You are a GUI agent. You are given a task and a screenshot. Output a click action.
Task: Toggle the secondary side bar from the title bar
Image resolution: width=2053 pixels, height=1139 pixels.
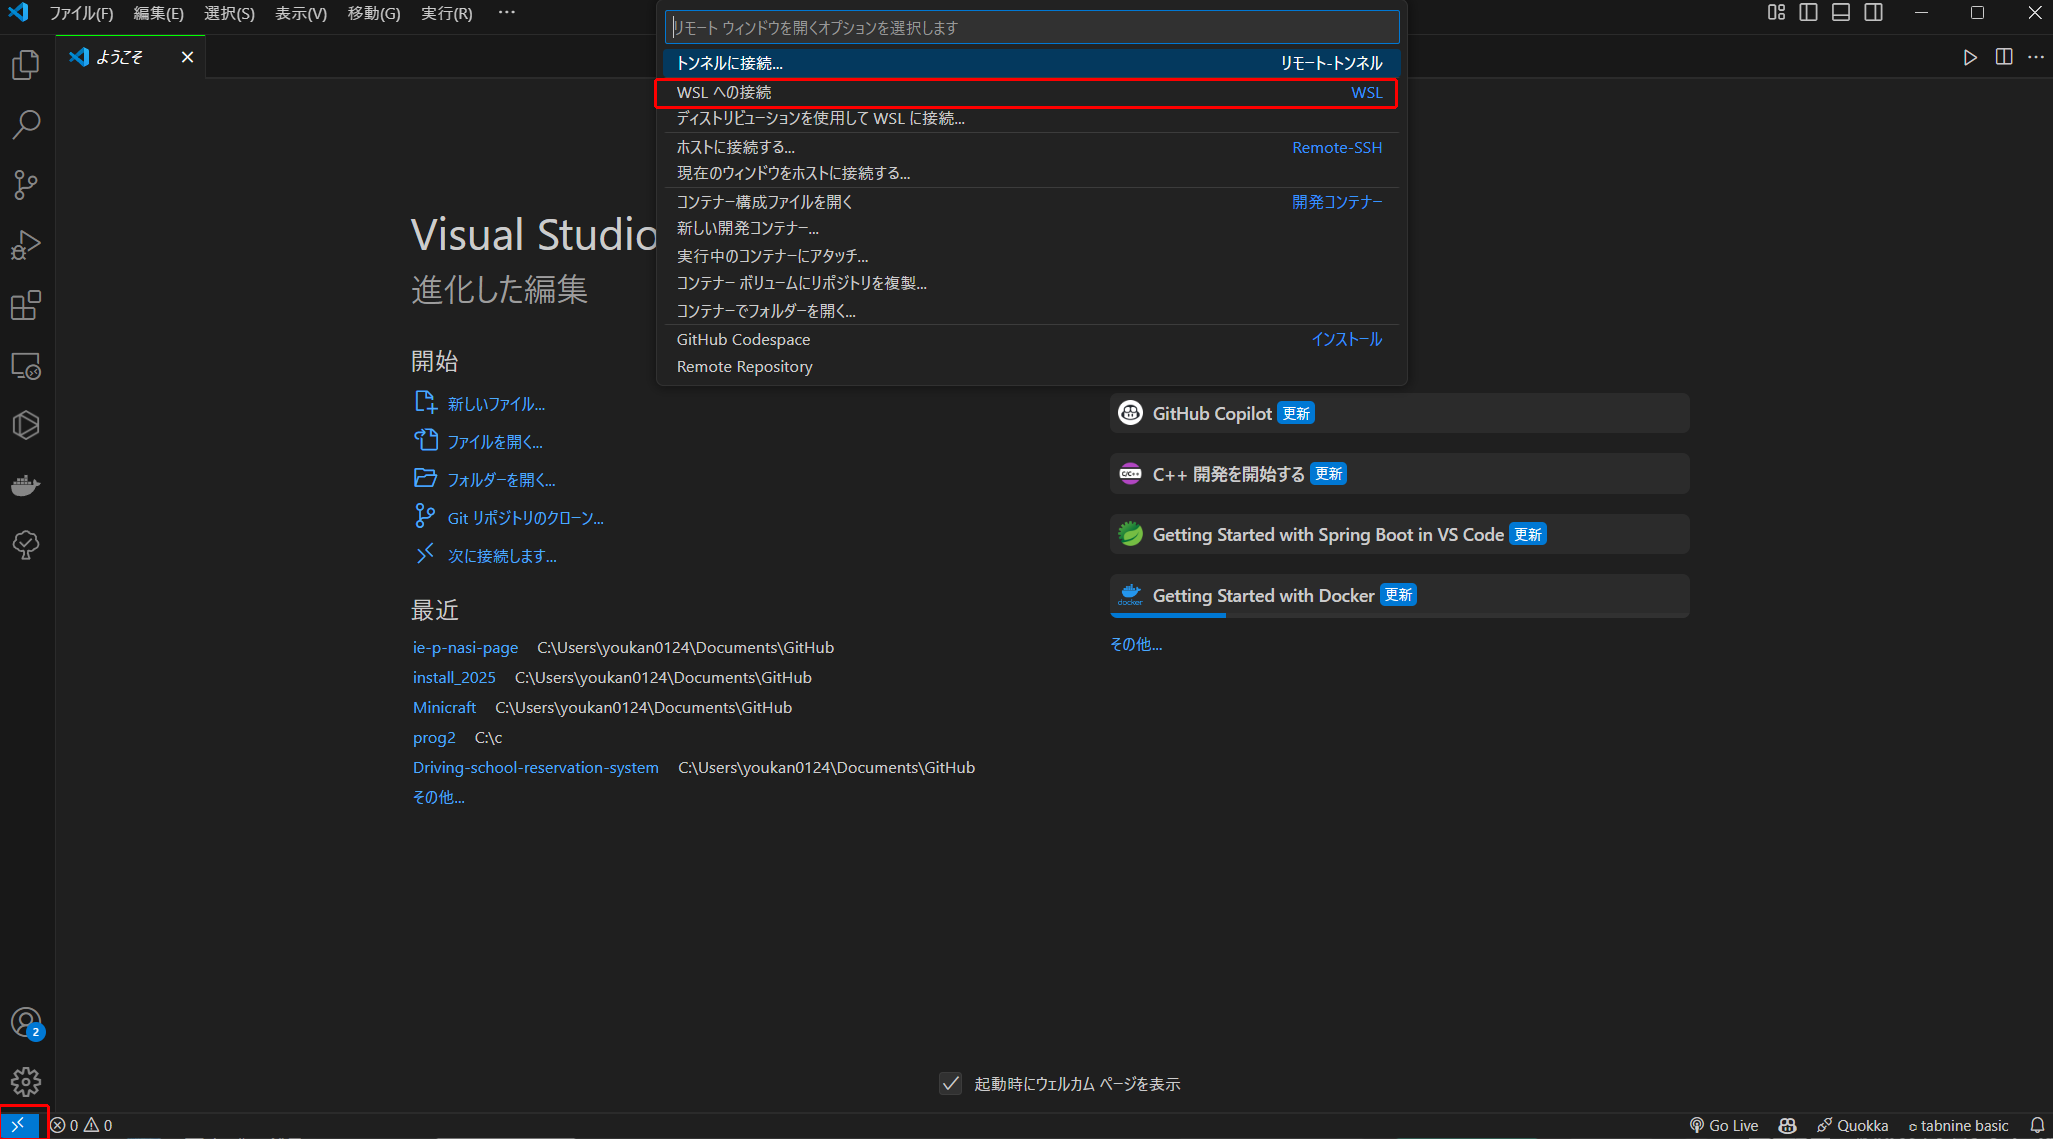(x=1874, y=13)
